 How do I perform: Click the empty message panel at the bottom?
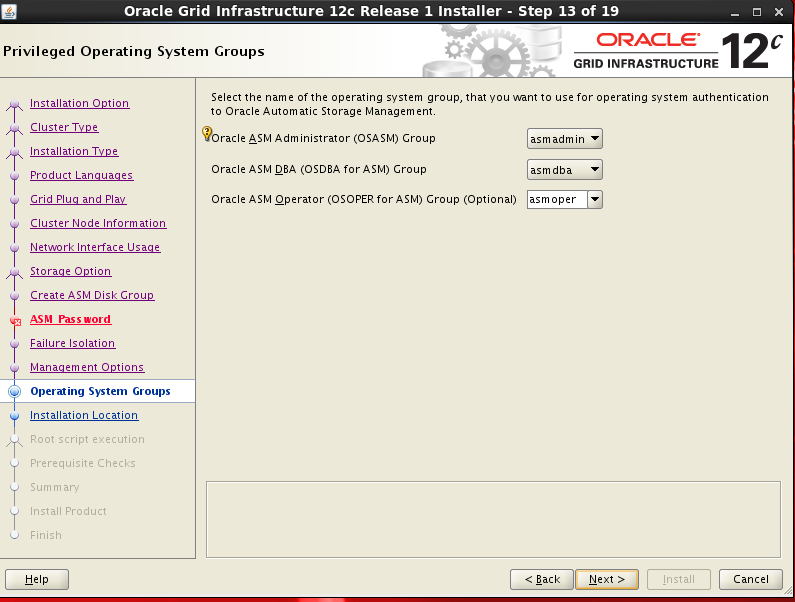pos(493,519)
